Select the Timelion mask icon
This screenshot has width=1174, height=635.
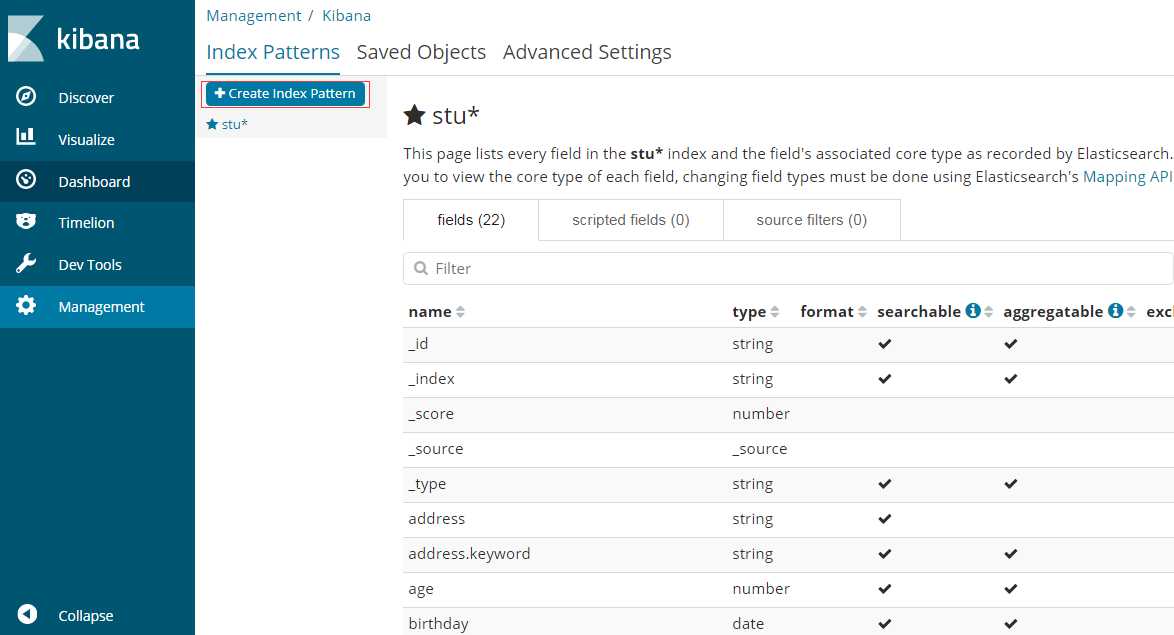pos(26,221)
